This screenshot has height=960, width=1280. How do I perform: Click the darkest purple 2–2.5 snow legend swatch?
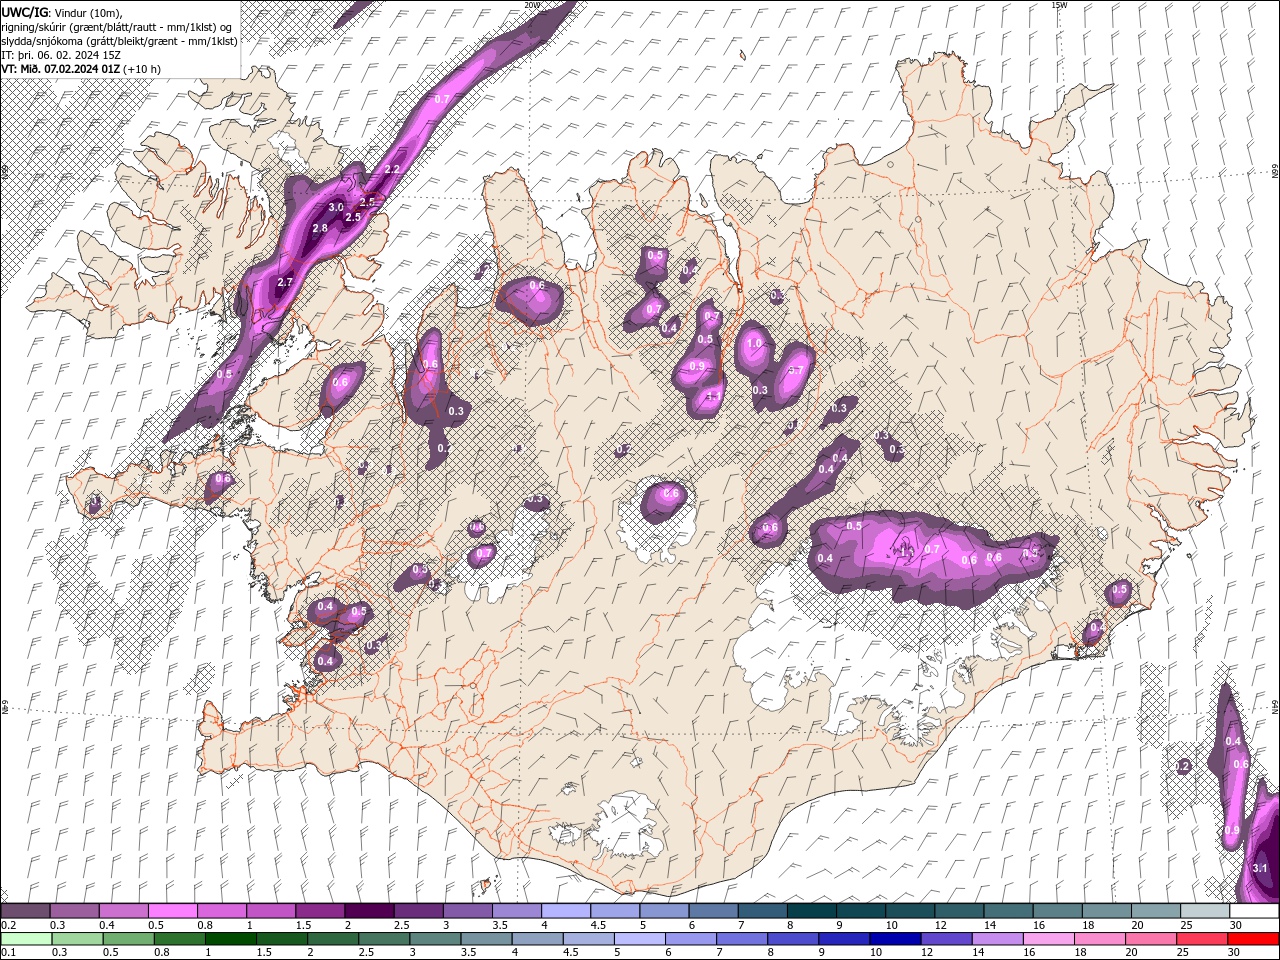tap(369, 911)
